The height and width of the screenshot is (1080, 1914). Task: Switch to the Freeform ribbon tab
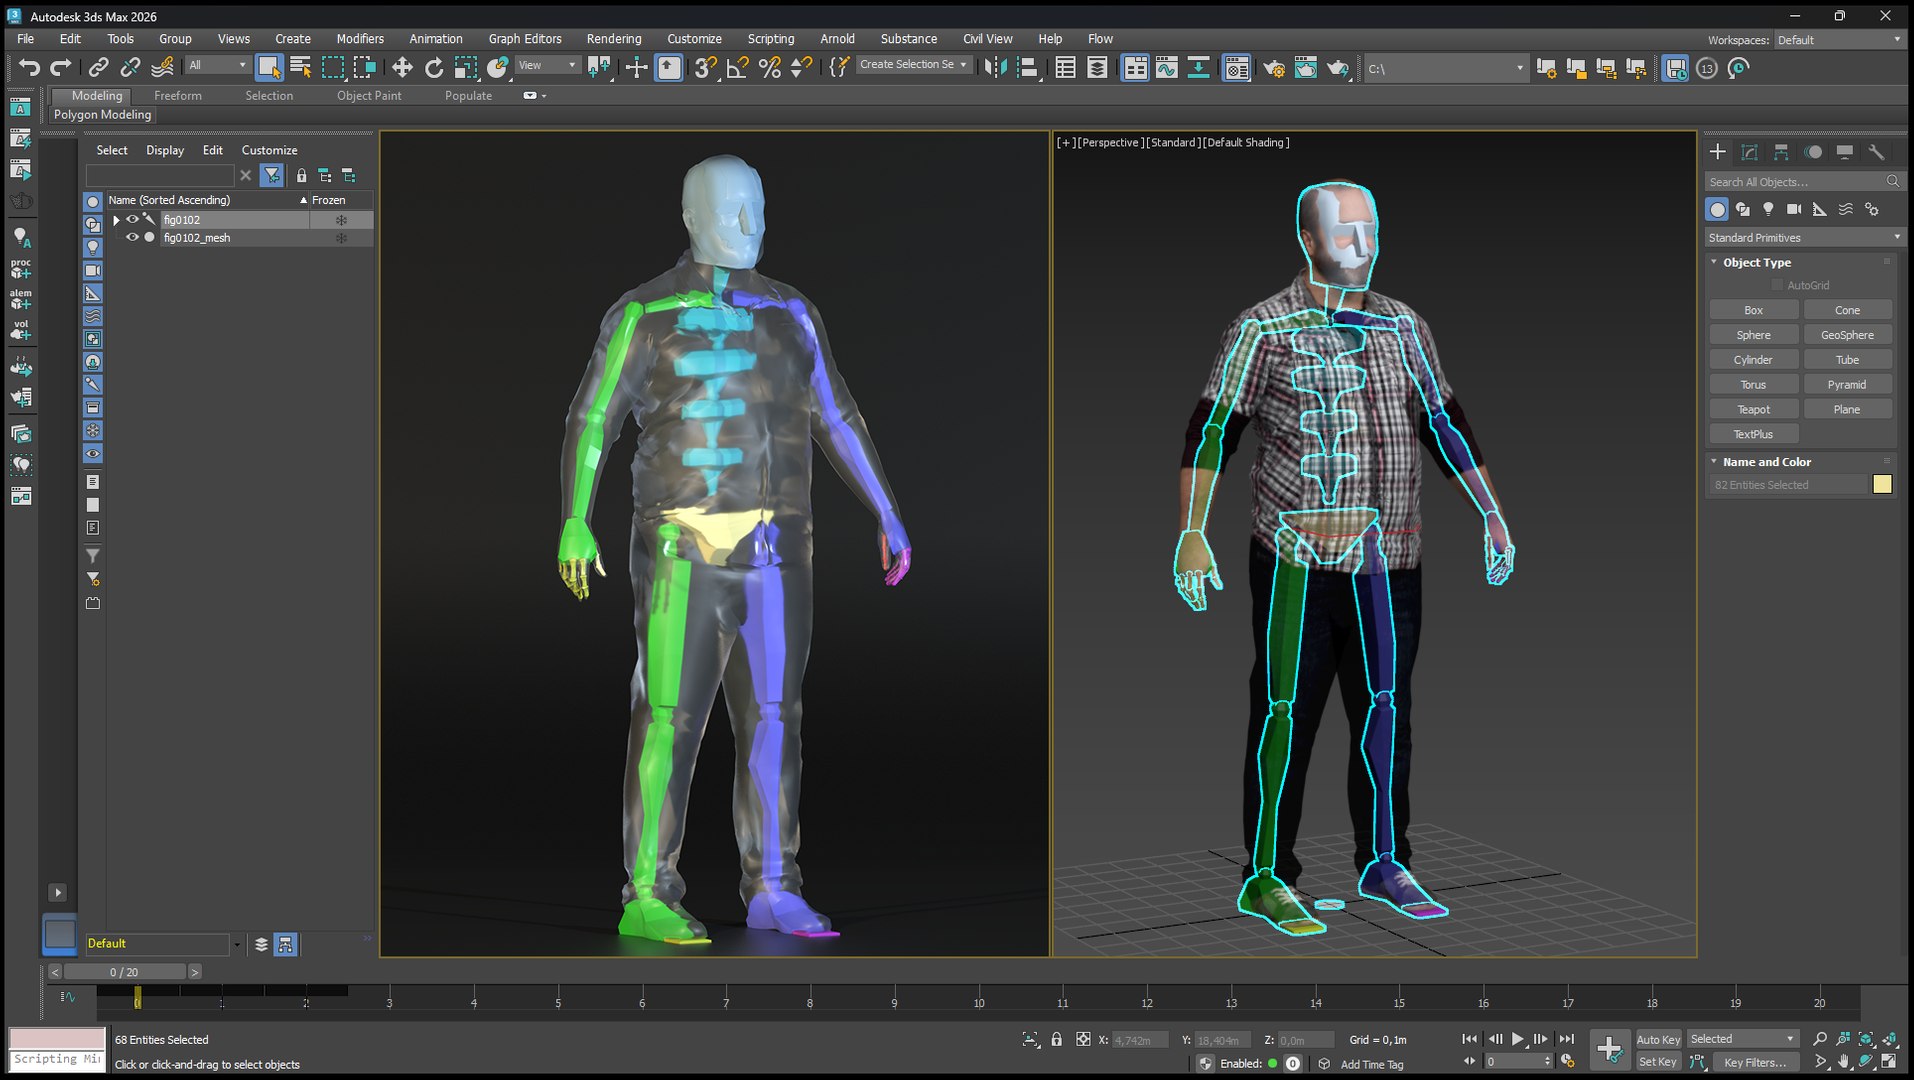click(x=178, y=96)
